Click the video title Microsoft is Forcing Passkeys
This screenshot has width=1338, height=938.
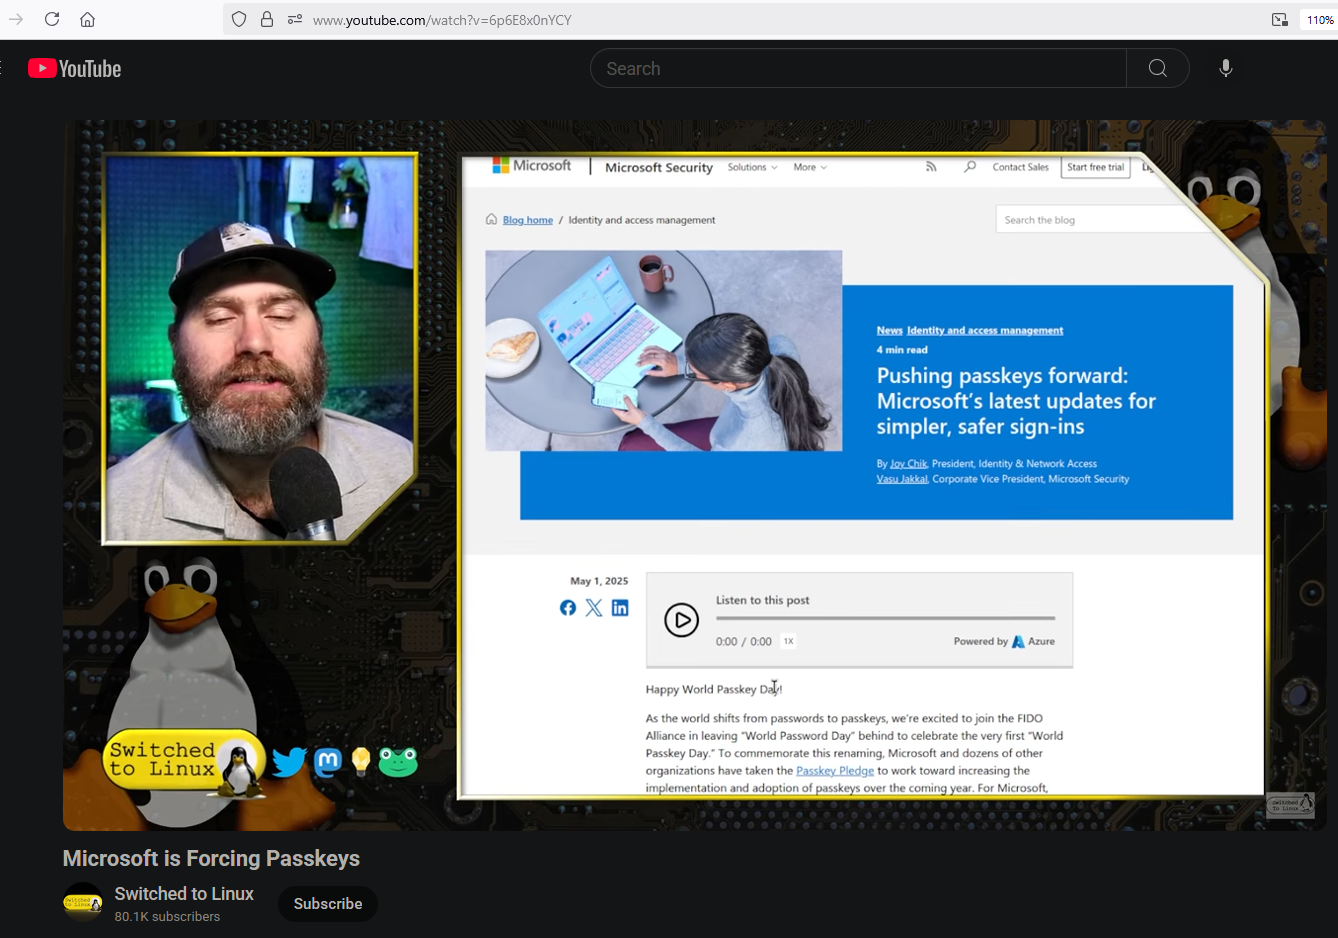click(x=211, y=858)
